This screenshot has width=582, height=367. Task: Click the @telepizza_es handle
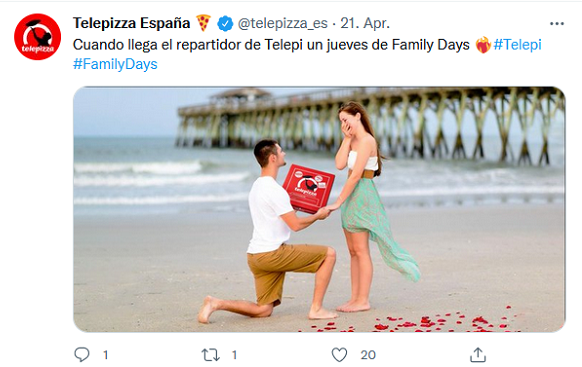282,23
